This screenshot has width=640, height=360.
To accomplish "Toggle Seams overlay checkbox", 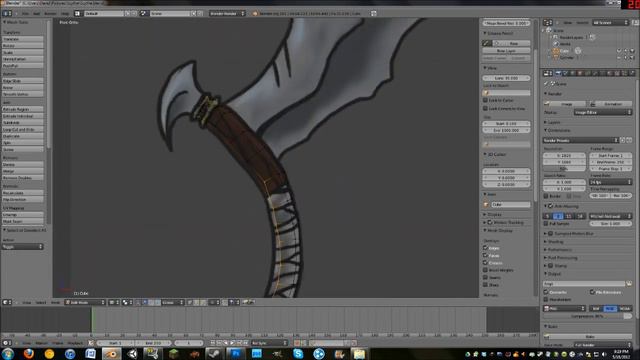I will click(x=485, y=277).
